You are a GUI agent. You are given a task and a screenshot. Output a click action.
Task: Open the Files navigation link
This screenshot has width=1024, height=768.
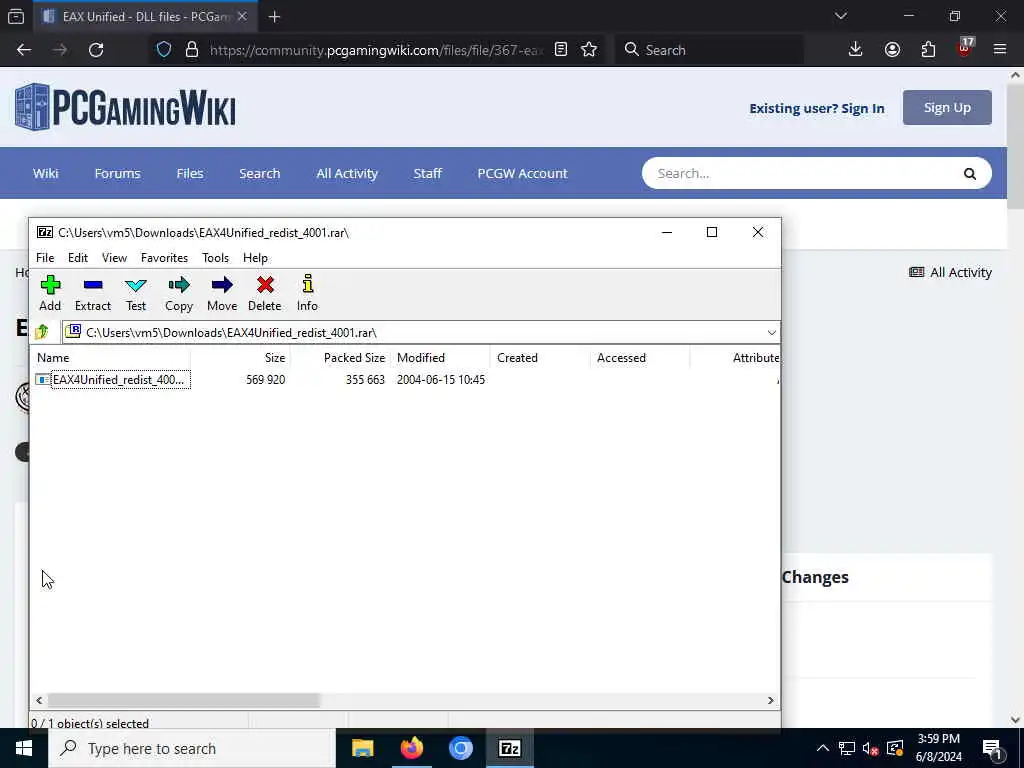click(x=189, y=174)
